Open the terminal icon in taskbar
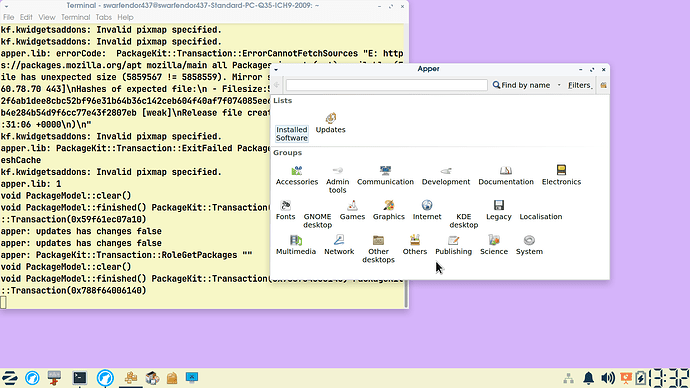 pyautogui.click(x=80, y=378)
